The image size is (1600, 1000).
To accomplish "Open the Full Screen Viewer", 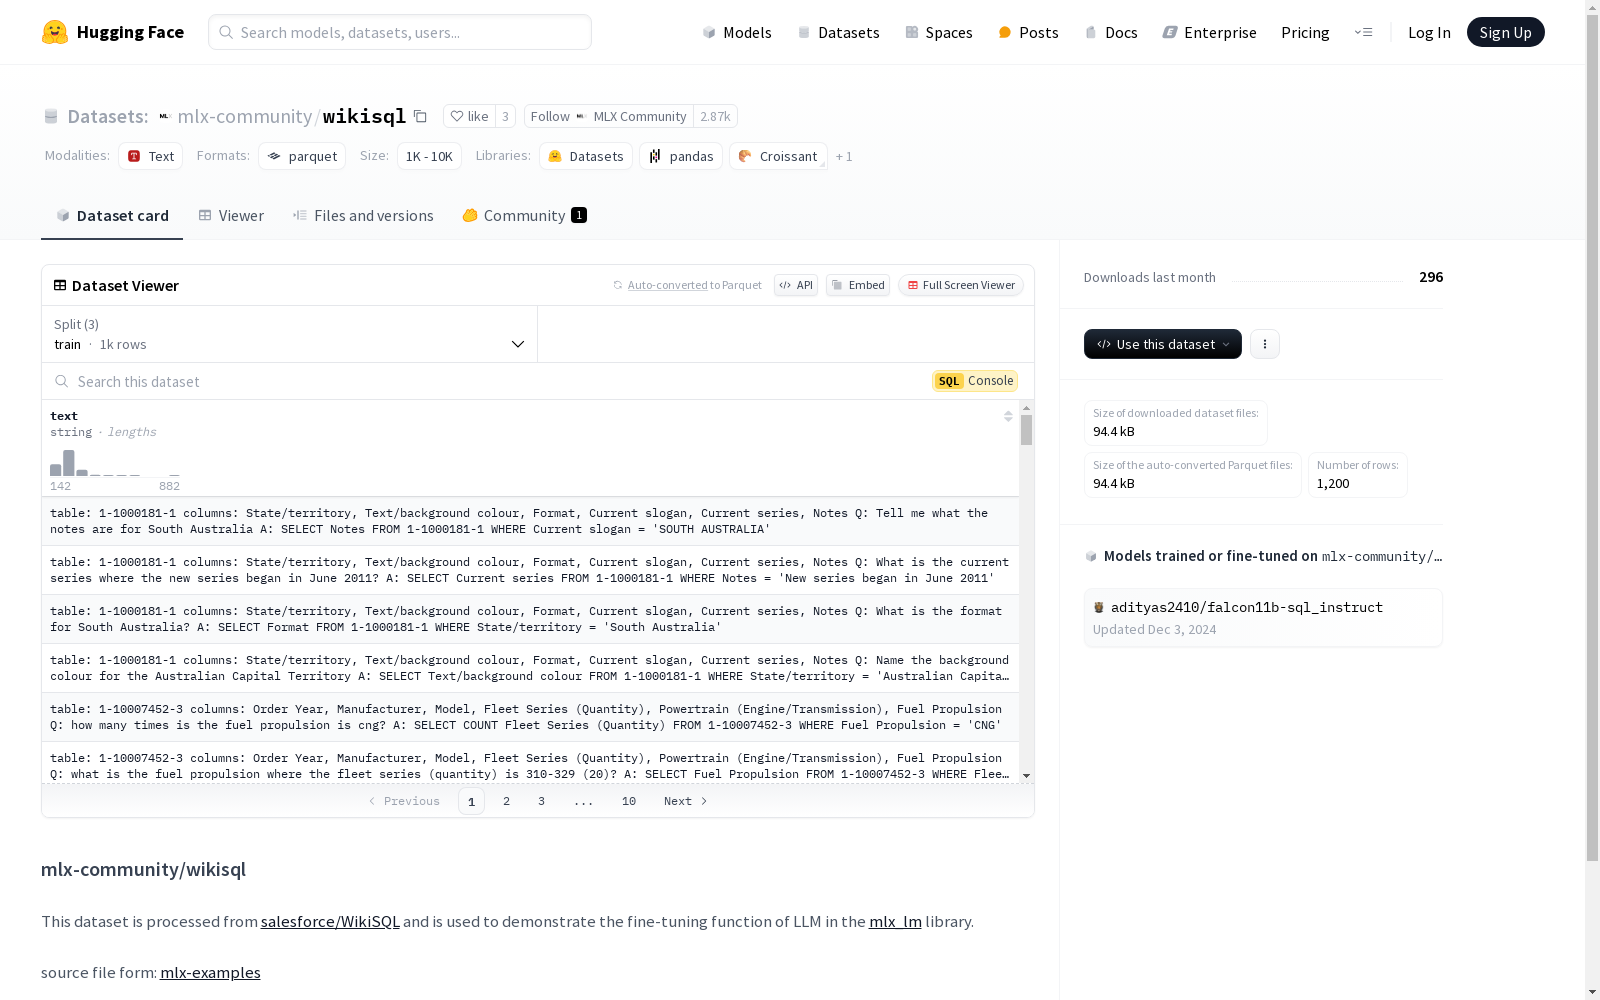I will (x=961, y=285).
